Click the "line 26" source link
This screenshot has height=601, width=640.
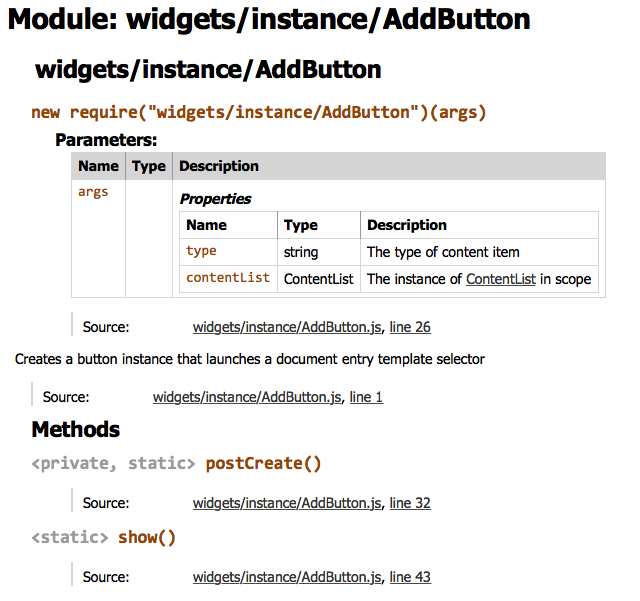pyautogui.click(x=410, y=327)
